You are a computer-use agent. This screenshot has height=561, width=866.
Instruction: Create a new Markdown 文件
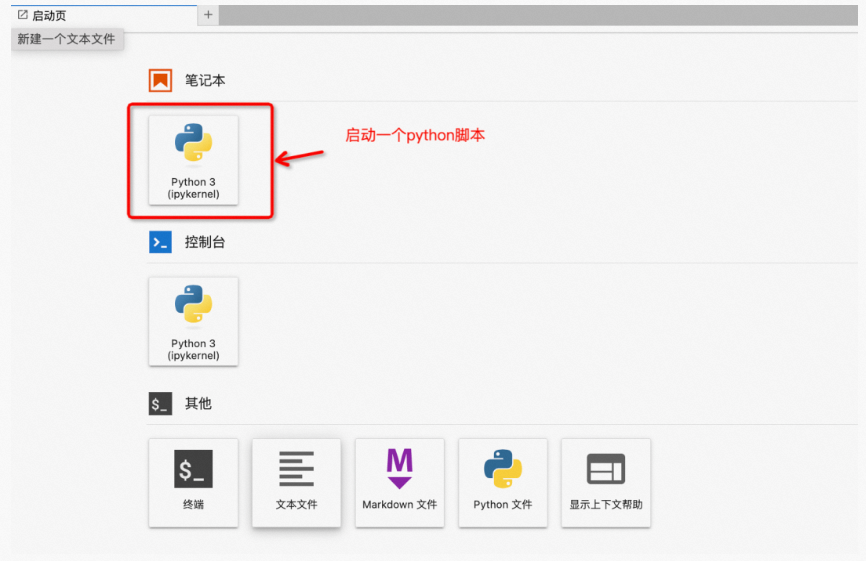pyautogui.click(x=399, y=483)
